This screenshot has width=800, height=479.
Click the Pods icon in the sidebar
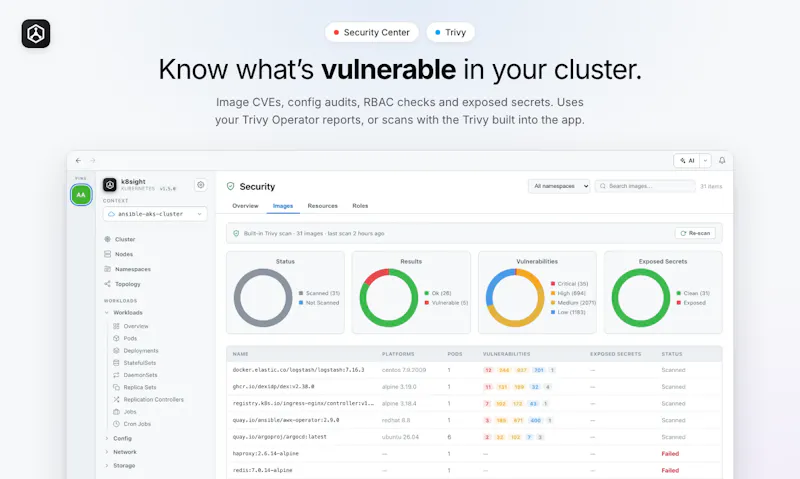(116, 338)
